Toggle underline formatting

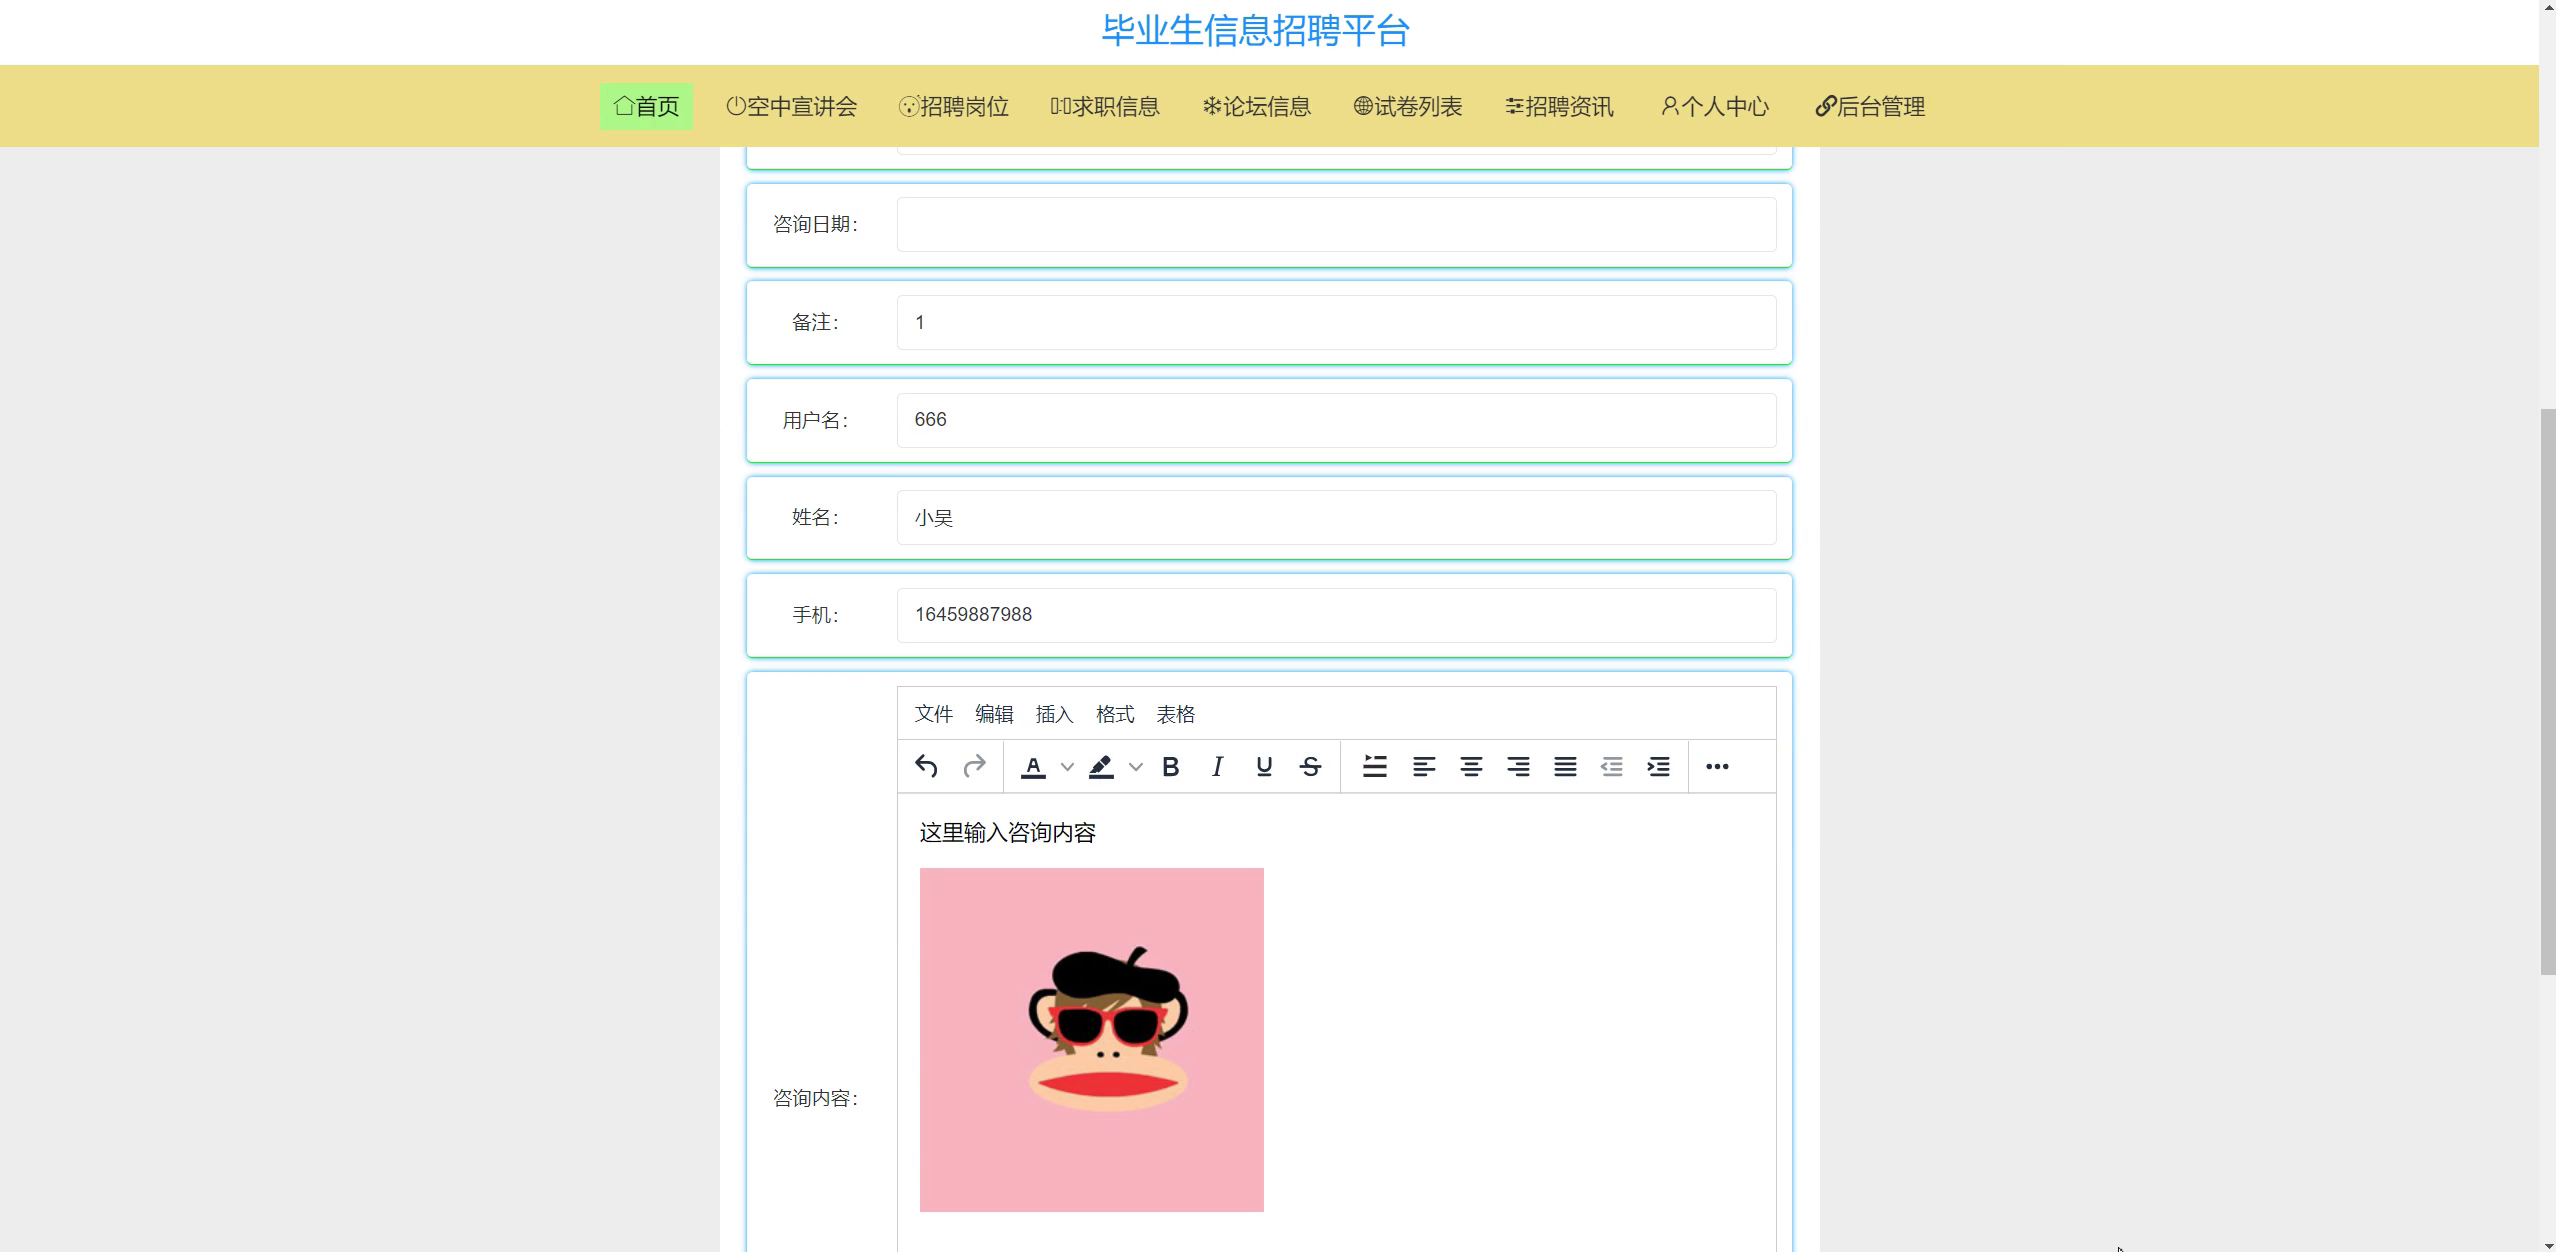pos(1264,767)
